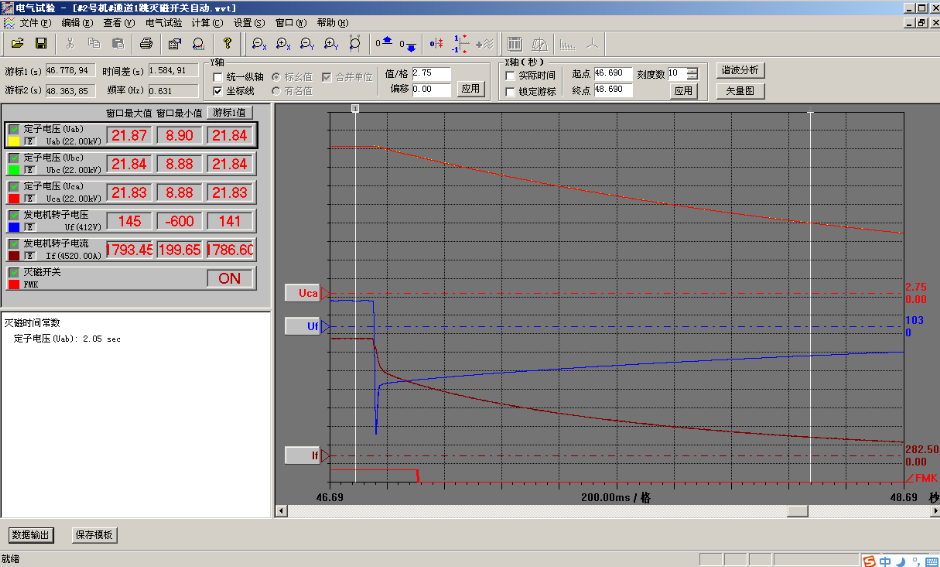Enable the 锁定游标 checkbox
The width and height of the screenshot is (940, 567).
coord(510,91)
